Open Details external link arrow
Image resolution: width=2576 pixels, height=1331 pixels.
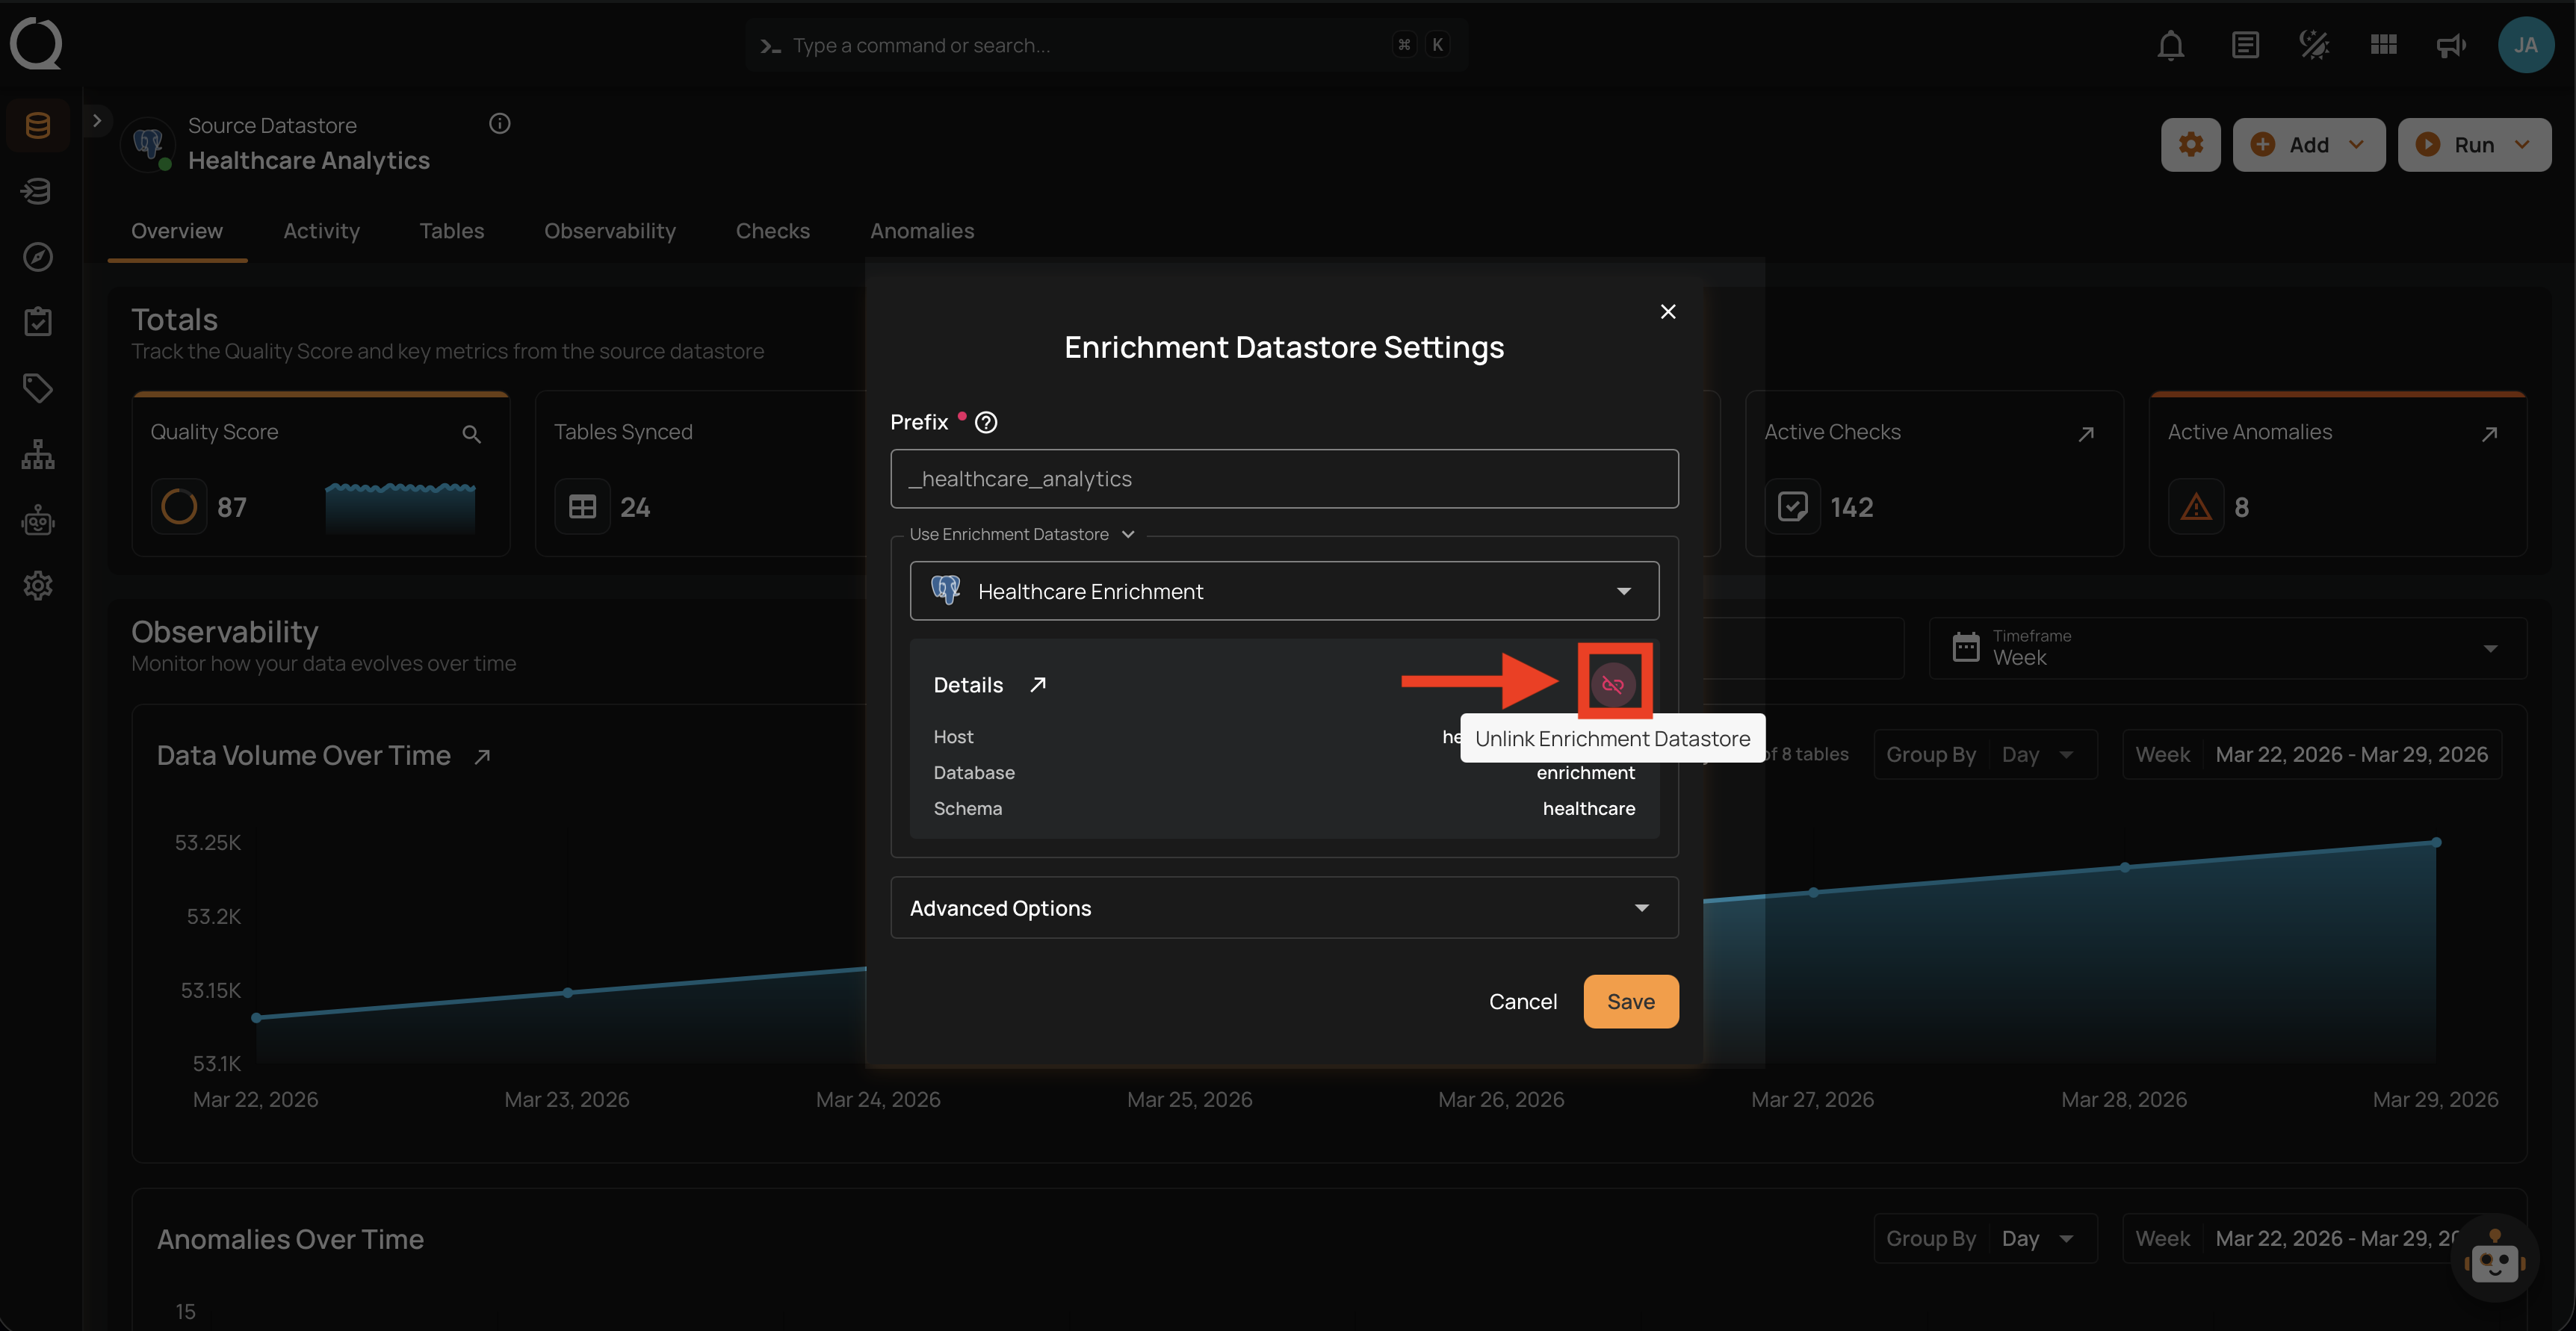(1038, 685)
